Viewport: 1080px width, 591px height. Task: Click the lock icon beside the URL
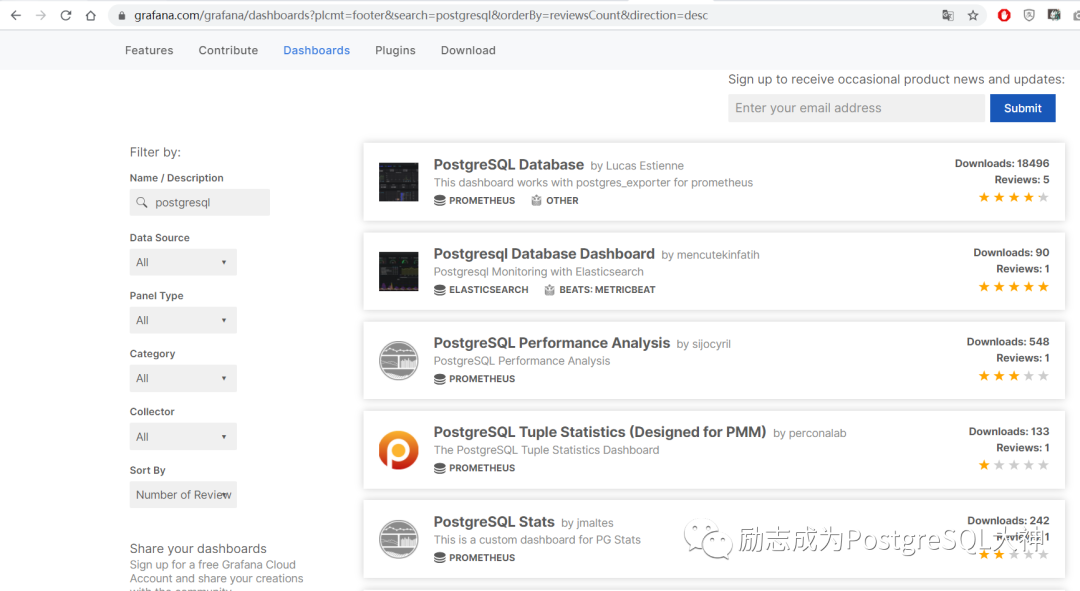click(x=122, y=15)
